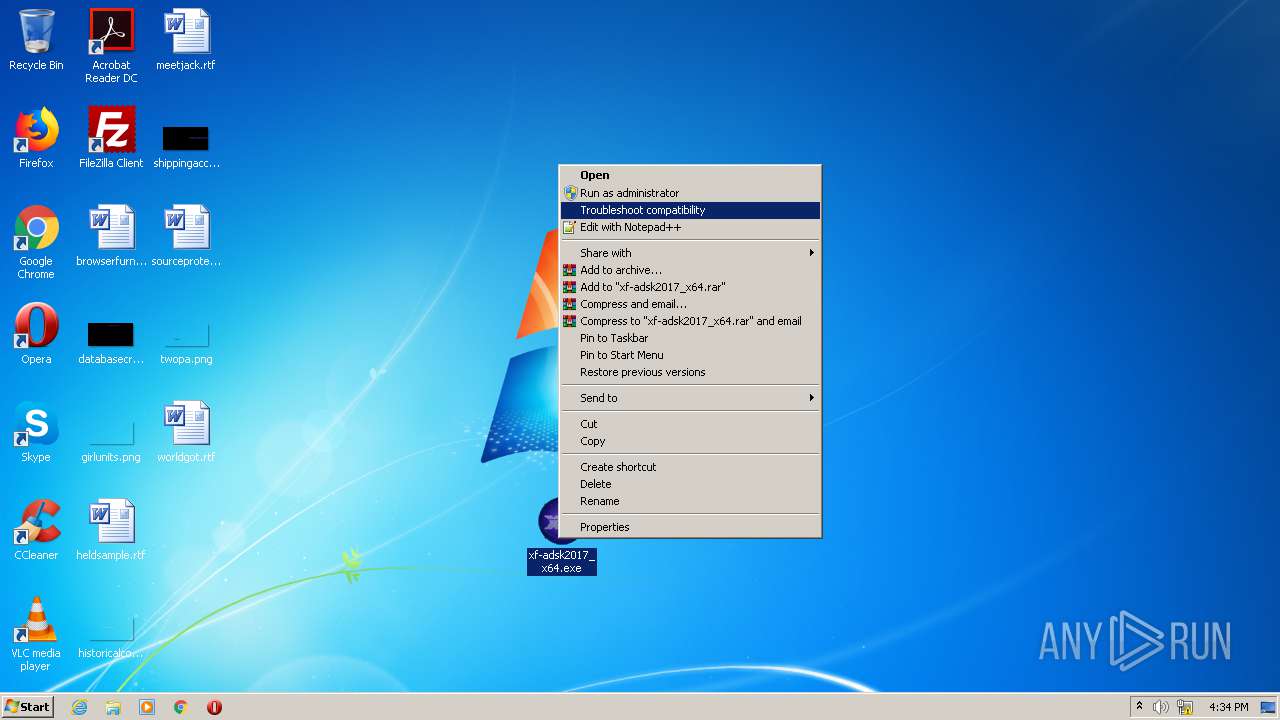Select Acrobat Reader DC desktop shortcut
This screenshot has height=720, width=1280.
[111, 46]
